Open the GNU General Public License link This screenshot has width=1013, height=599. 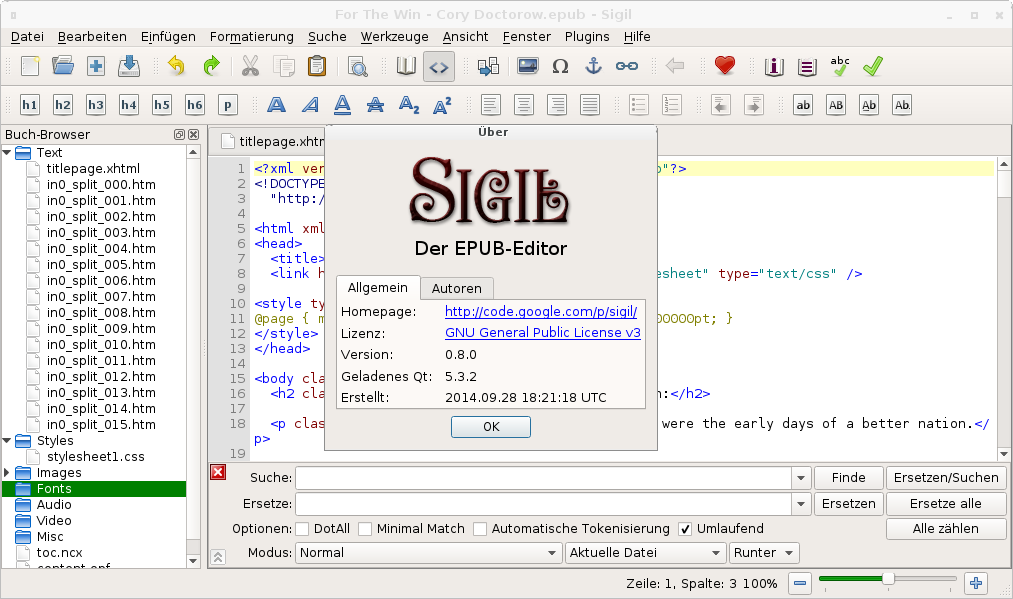coord(542,333)
